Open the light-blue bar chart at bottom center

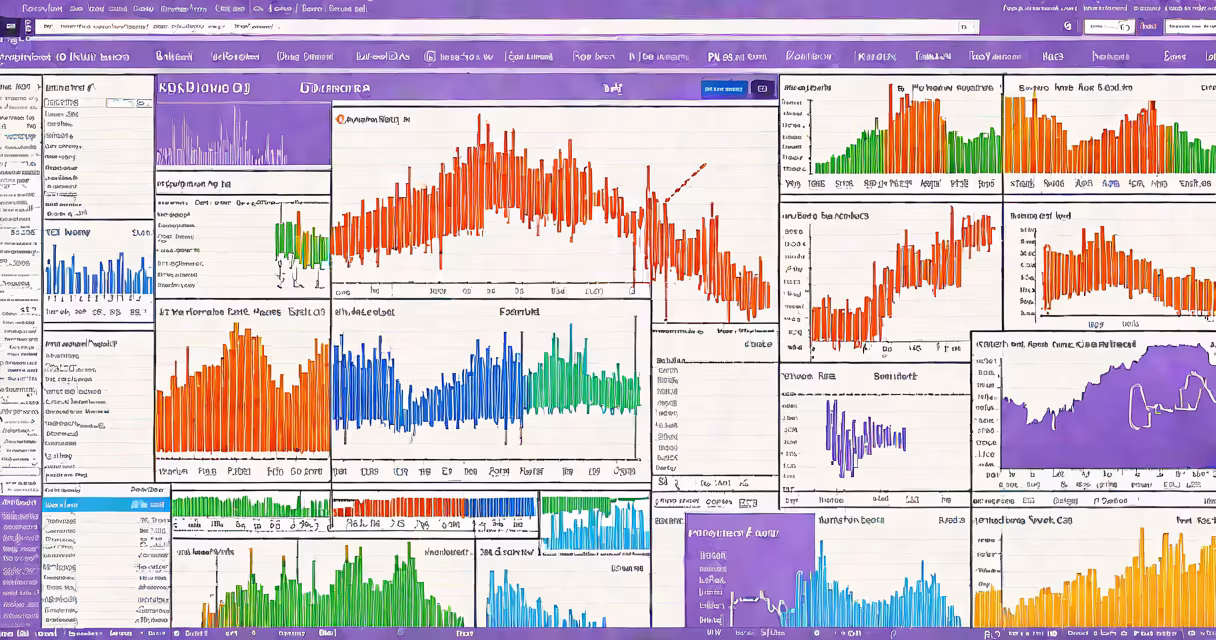545,598
